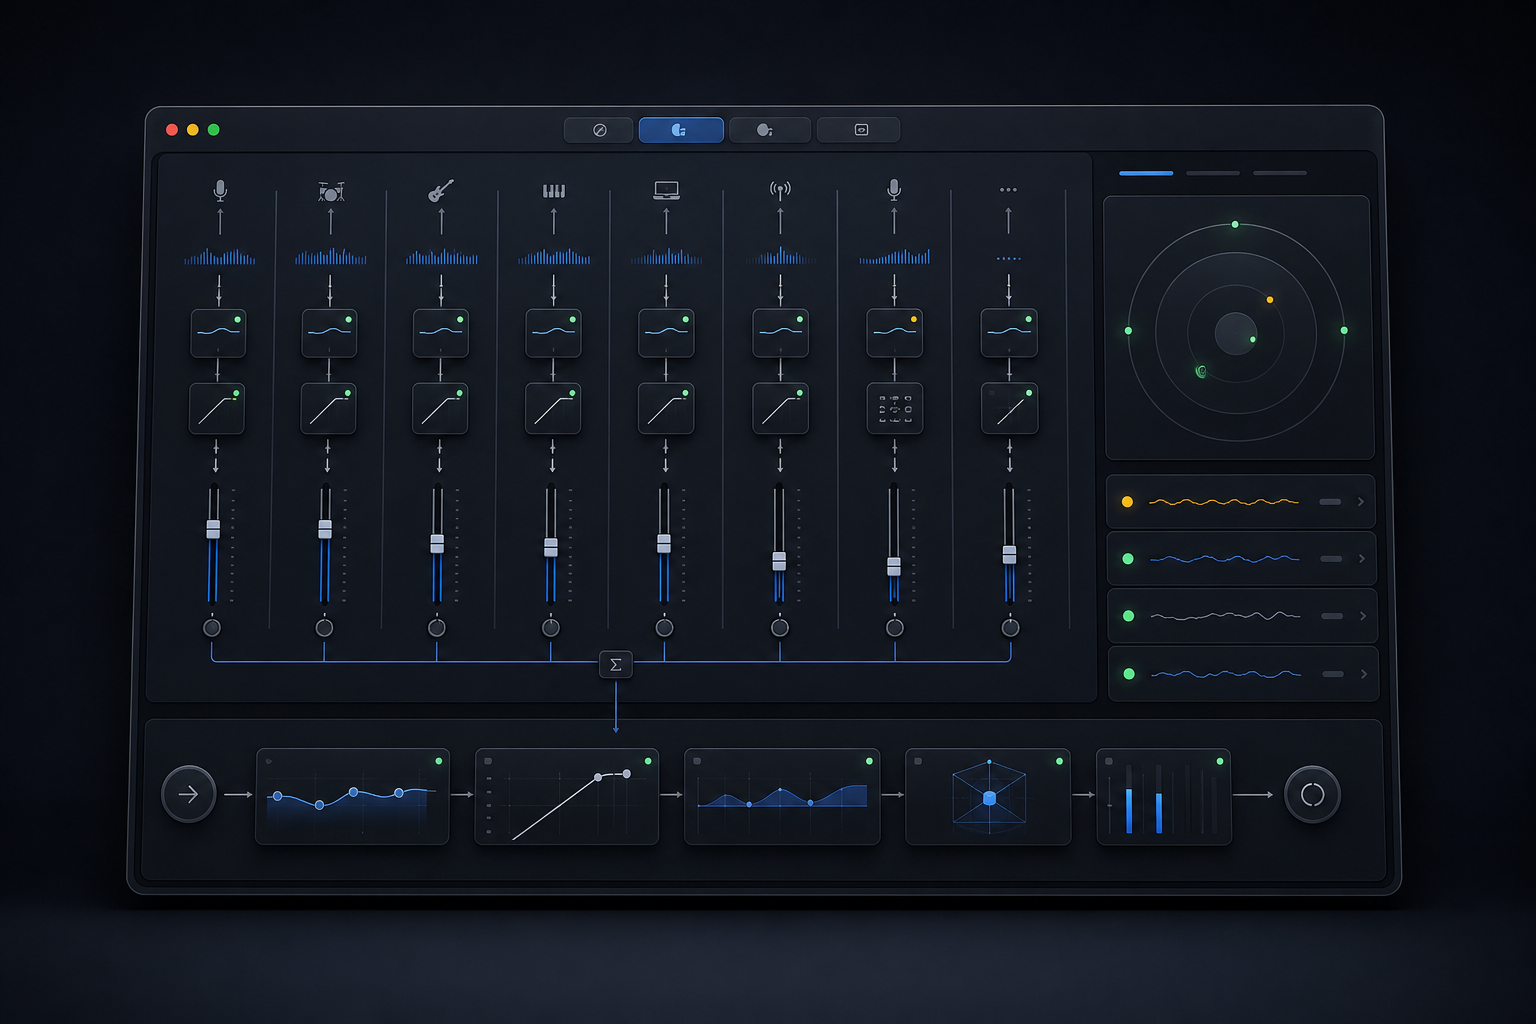Select the green dot on radar's left edge
Viewport: 1536px width, 1024px height.
(x=1128, y=331)
